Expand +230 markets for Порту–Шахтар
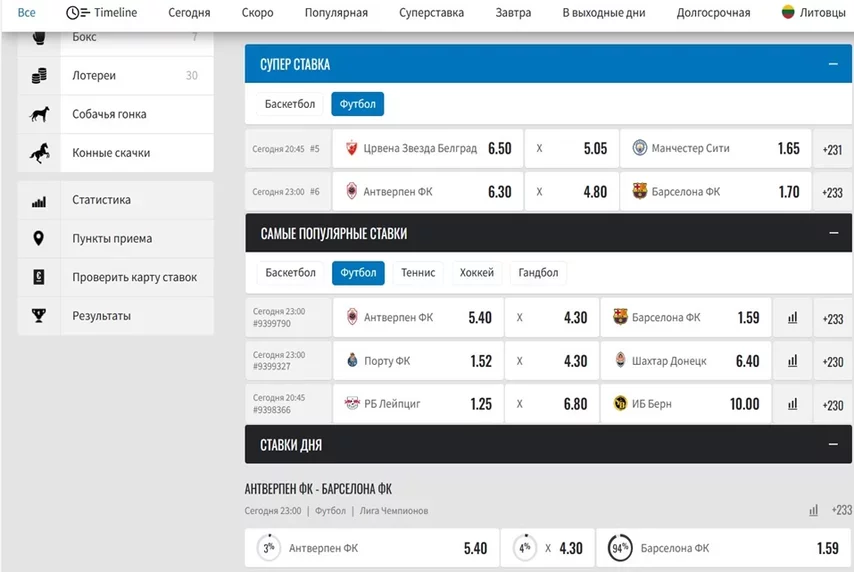This screenshot has width=854, height=572. click(x=833, y=361)
